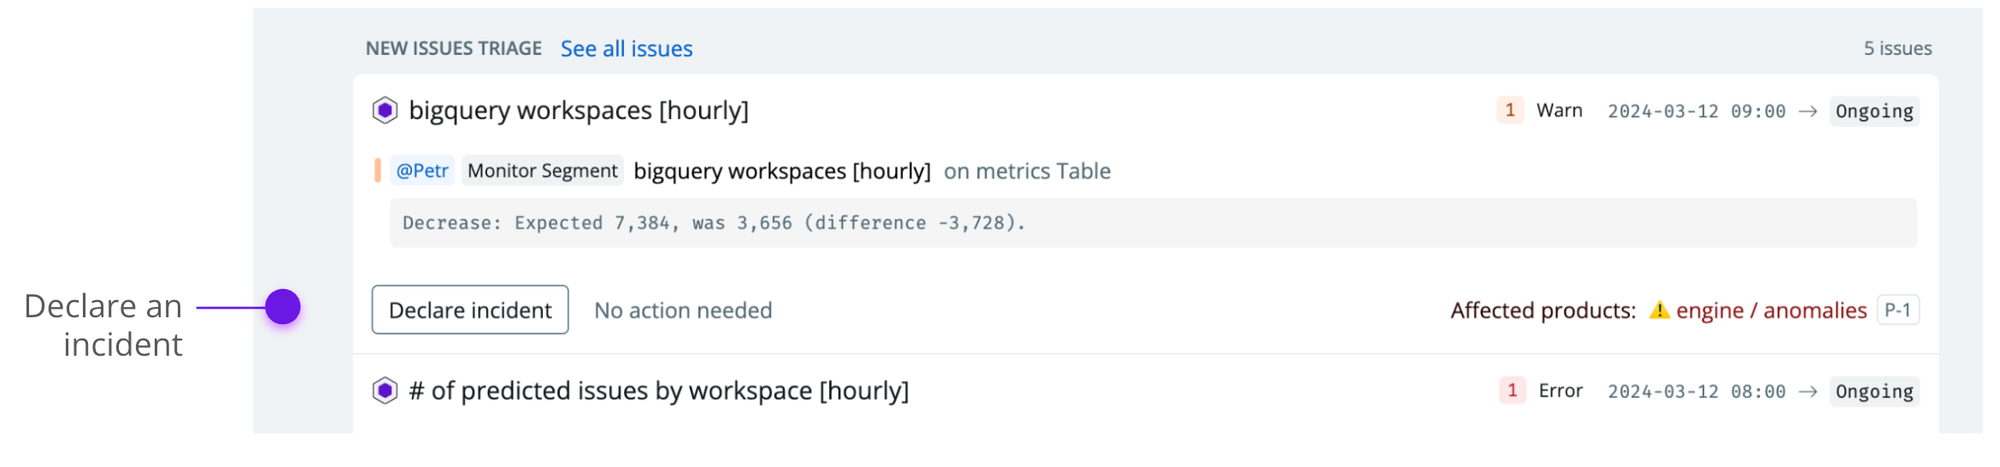
Task: Click the arrow after 2024-03-12 08:00
Action: [1808, 391]
